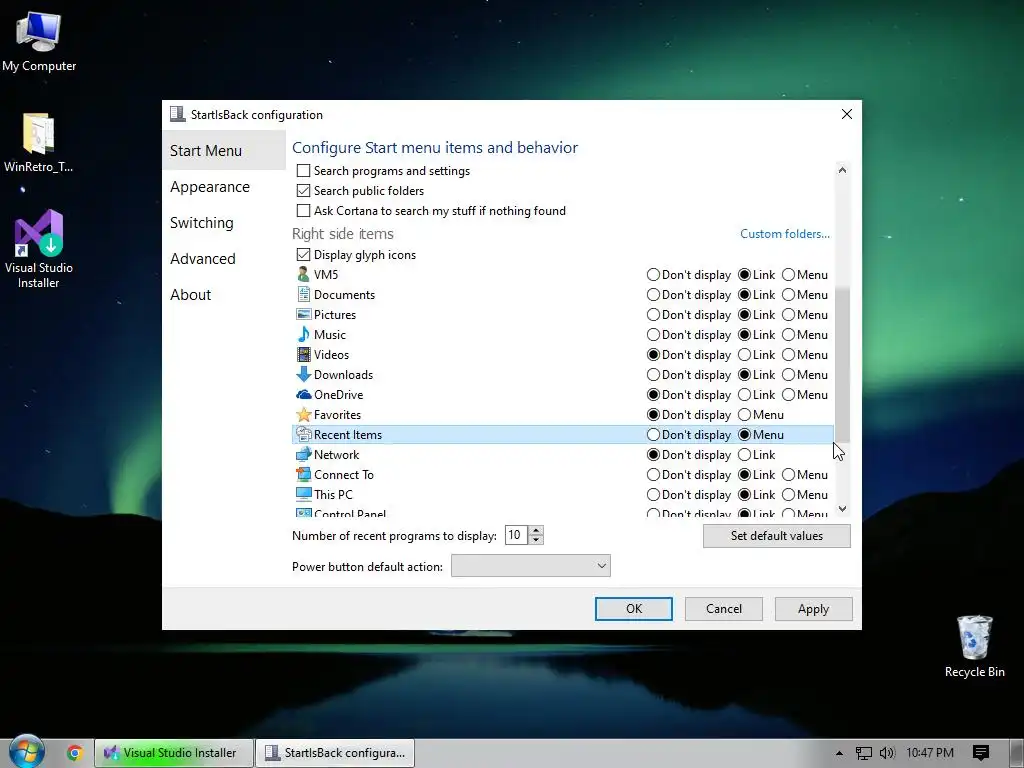Launch Chrome from the taskbar
Image resolution: width=1024 pixels, height=768 pixels.
[x=74, y=753]
